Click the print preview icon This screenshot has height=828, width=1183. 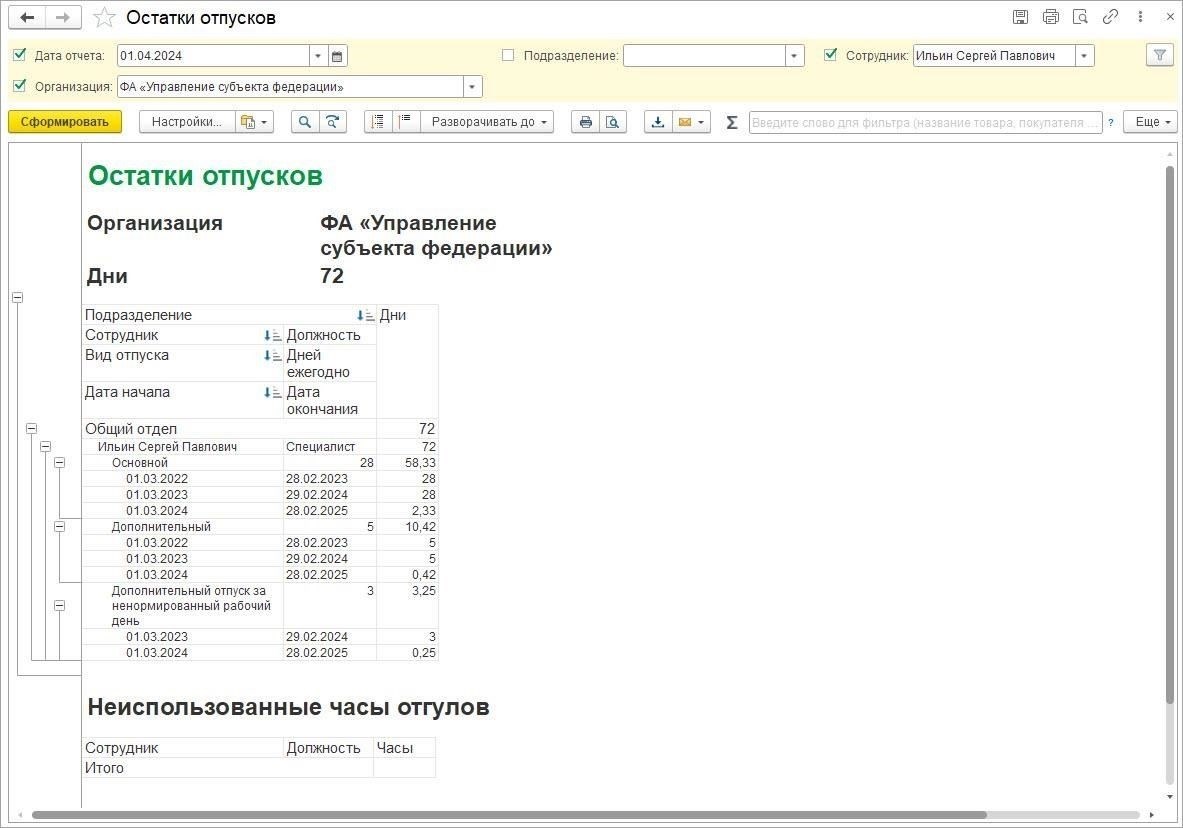(612, 122)
